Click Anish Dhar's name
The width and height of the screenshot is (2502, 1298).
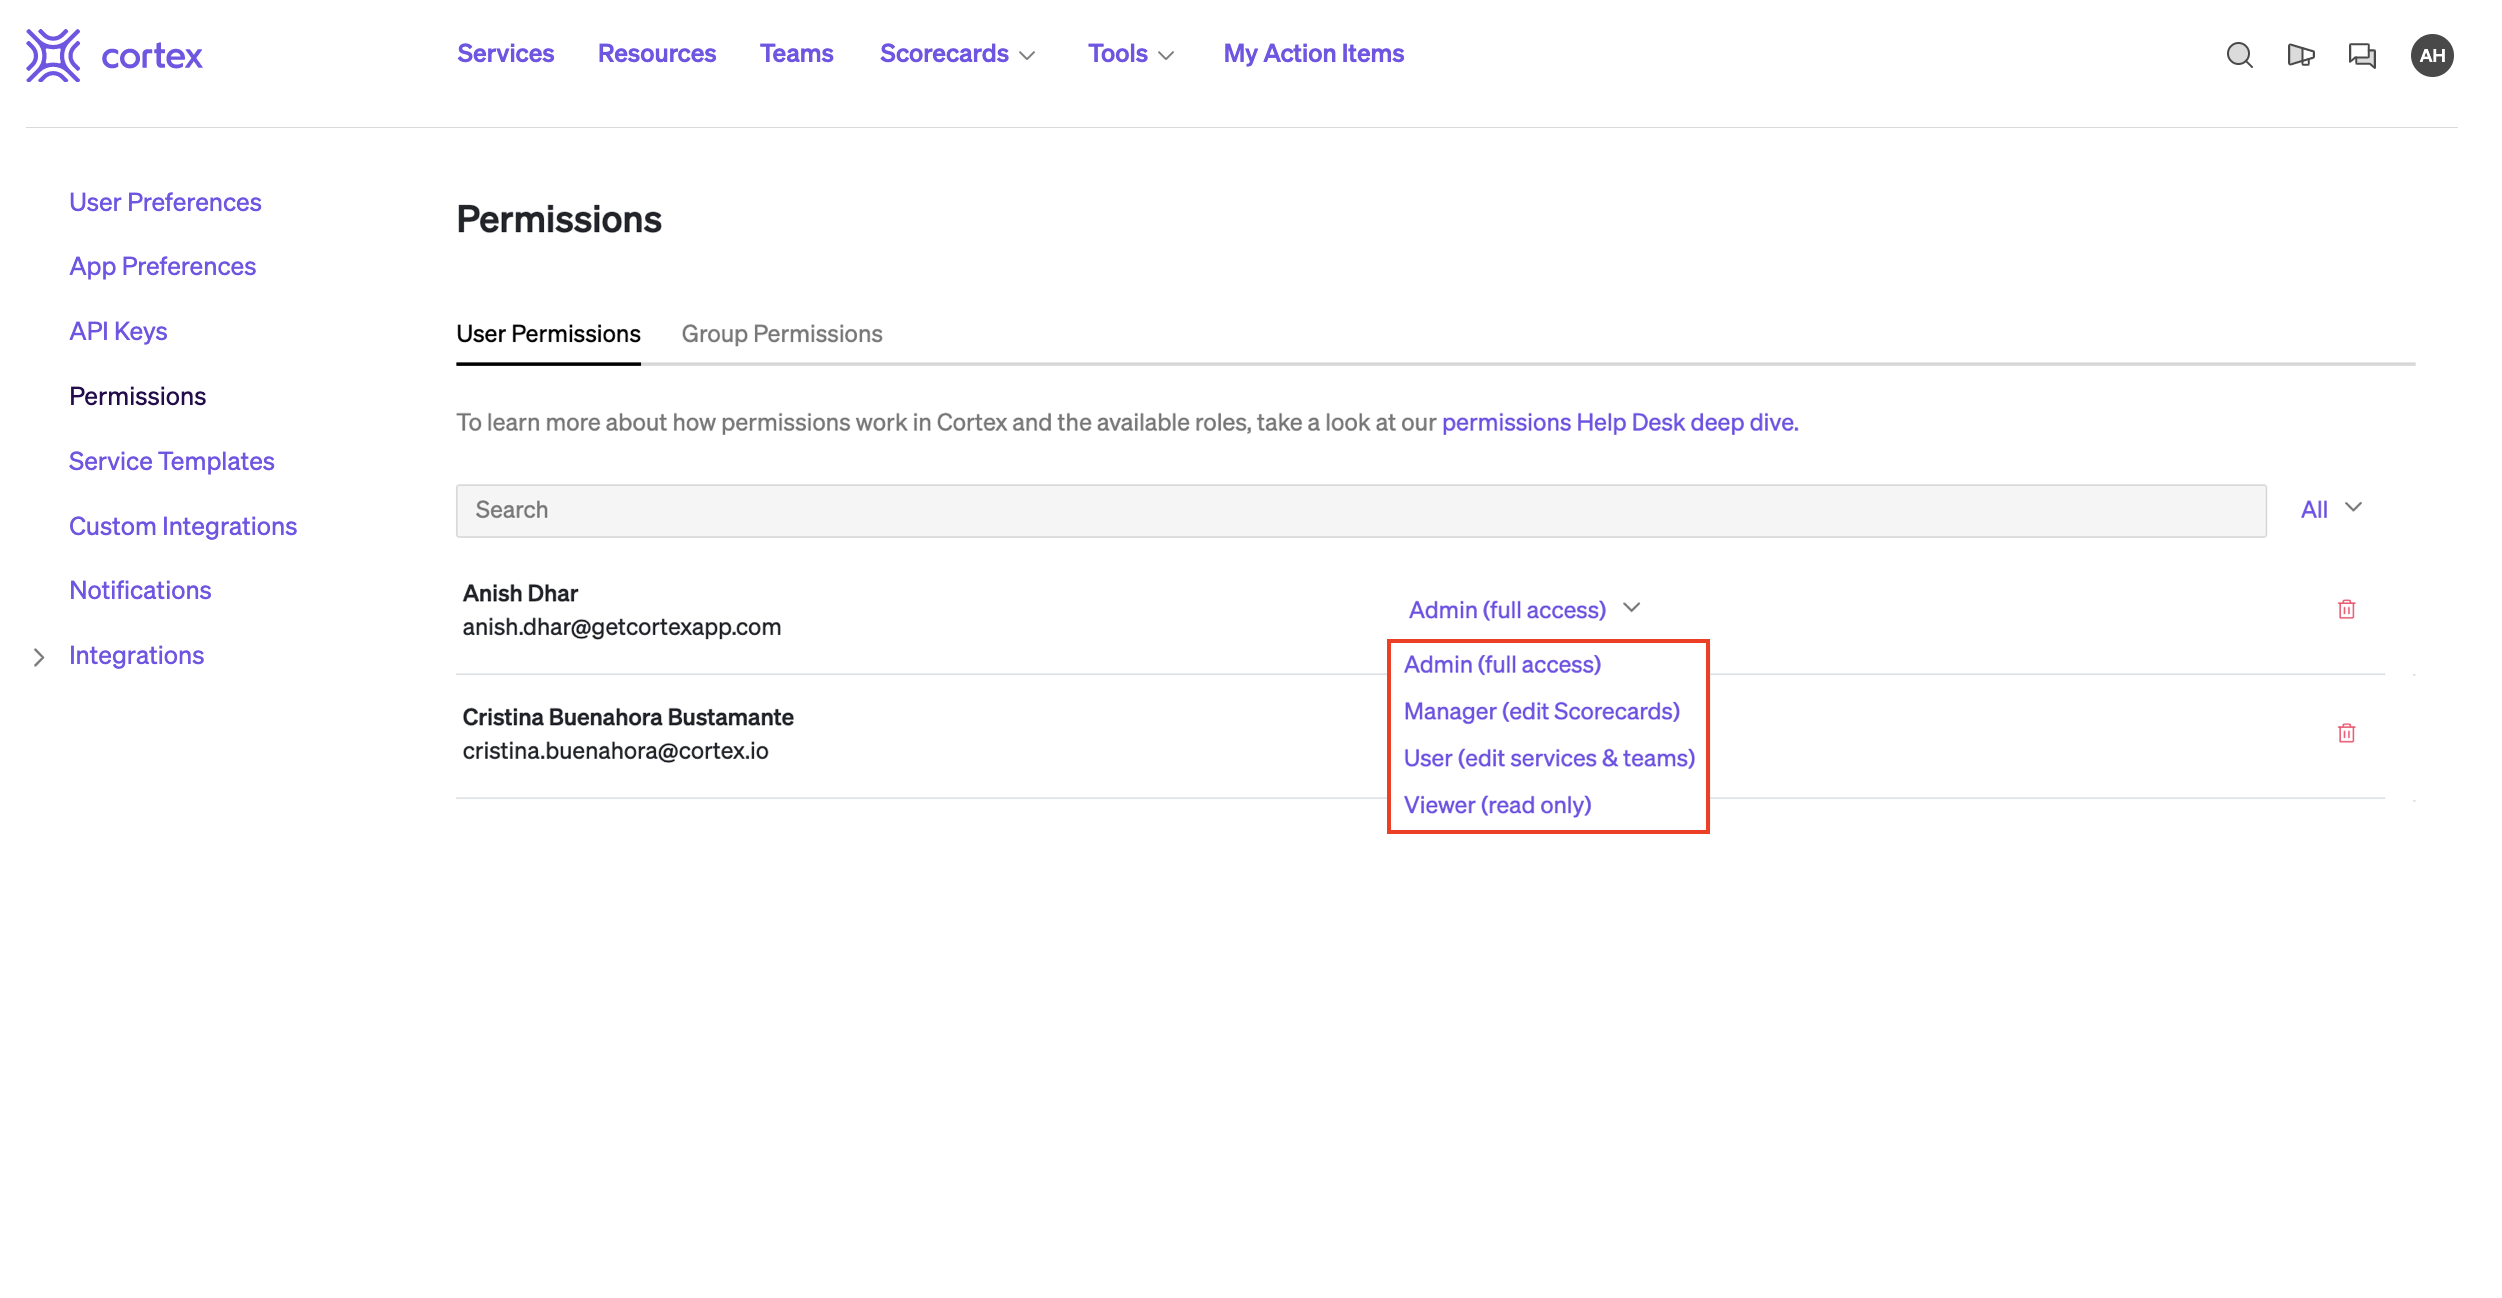pos(520,593)
